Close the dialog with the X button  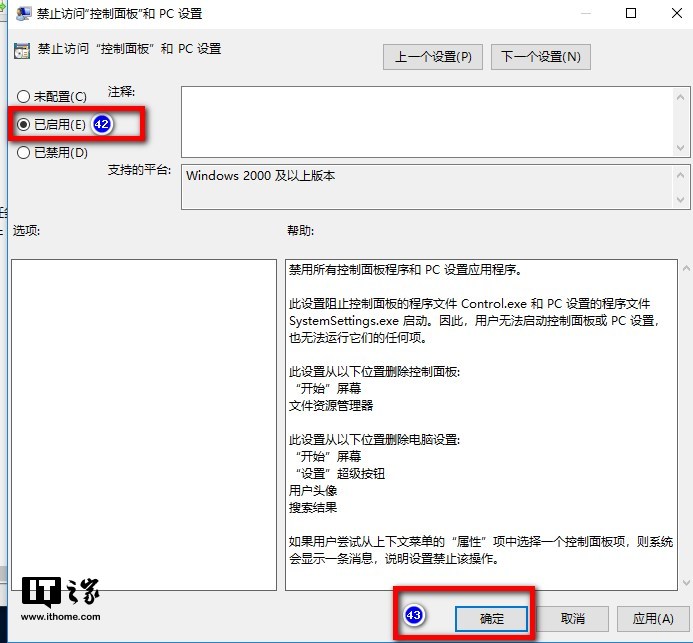coord(677,13)
